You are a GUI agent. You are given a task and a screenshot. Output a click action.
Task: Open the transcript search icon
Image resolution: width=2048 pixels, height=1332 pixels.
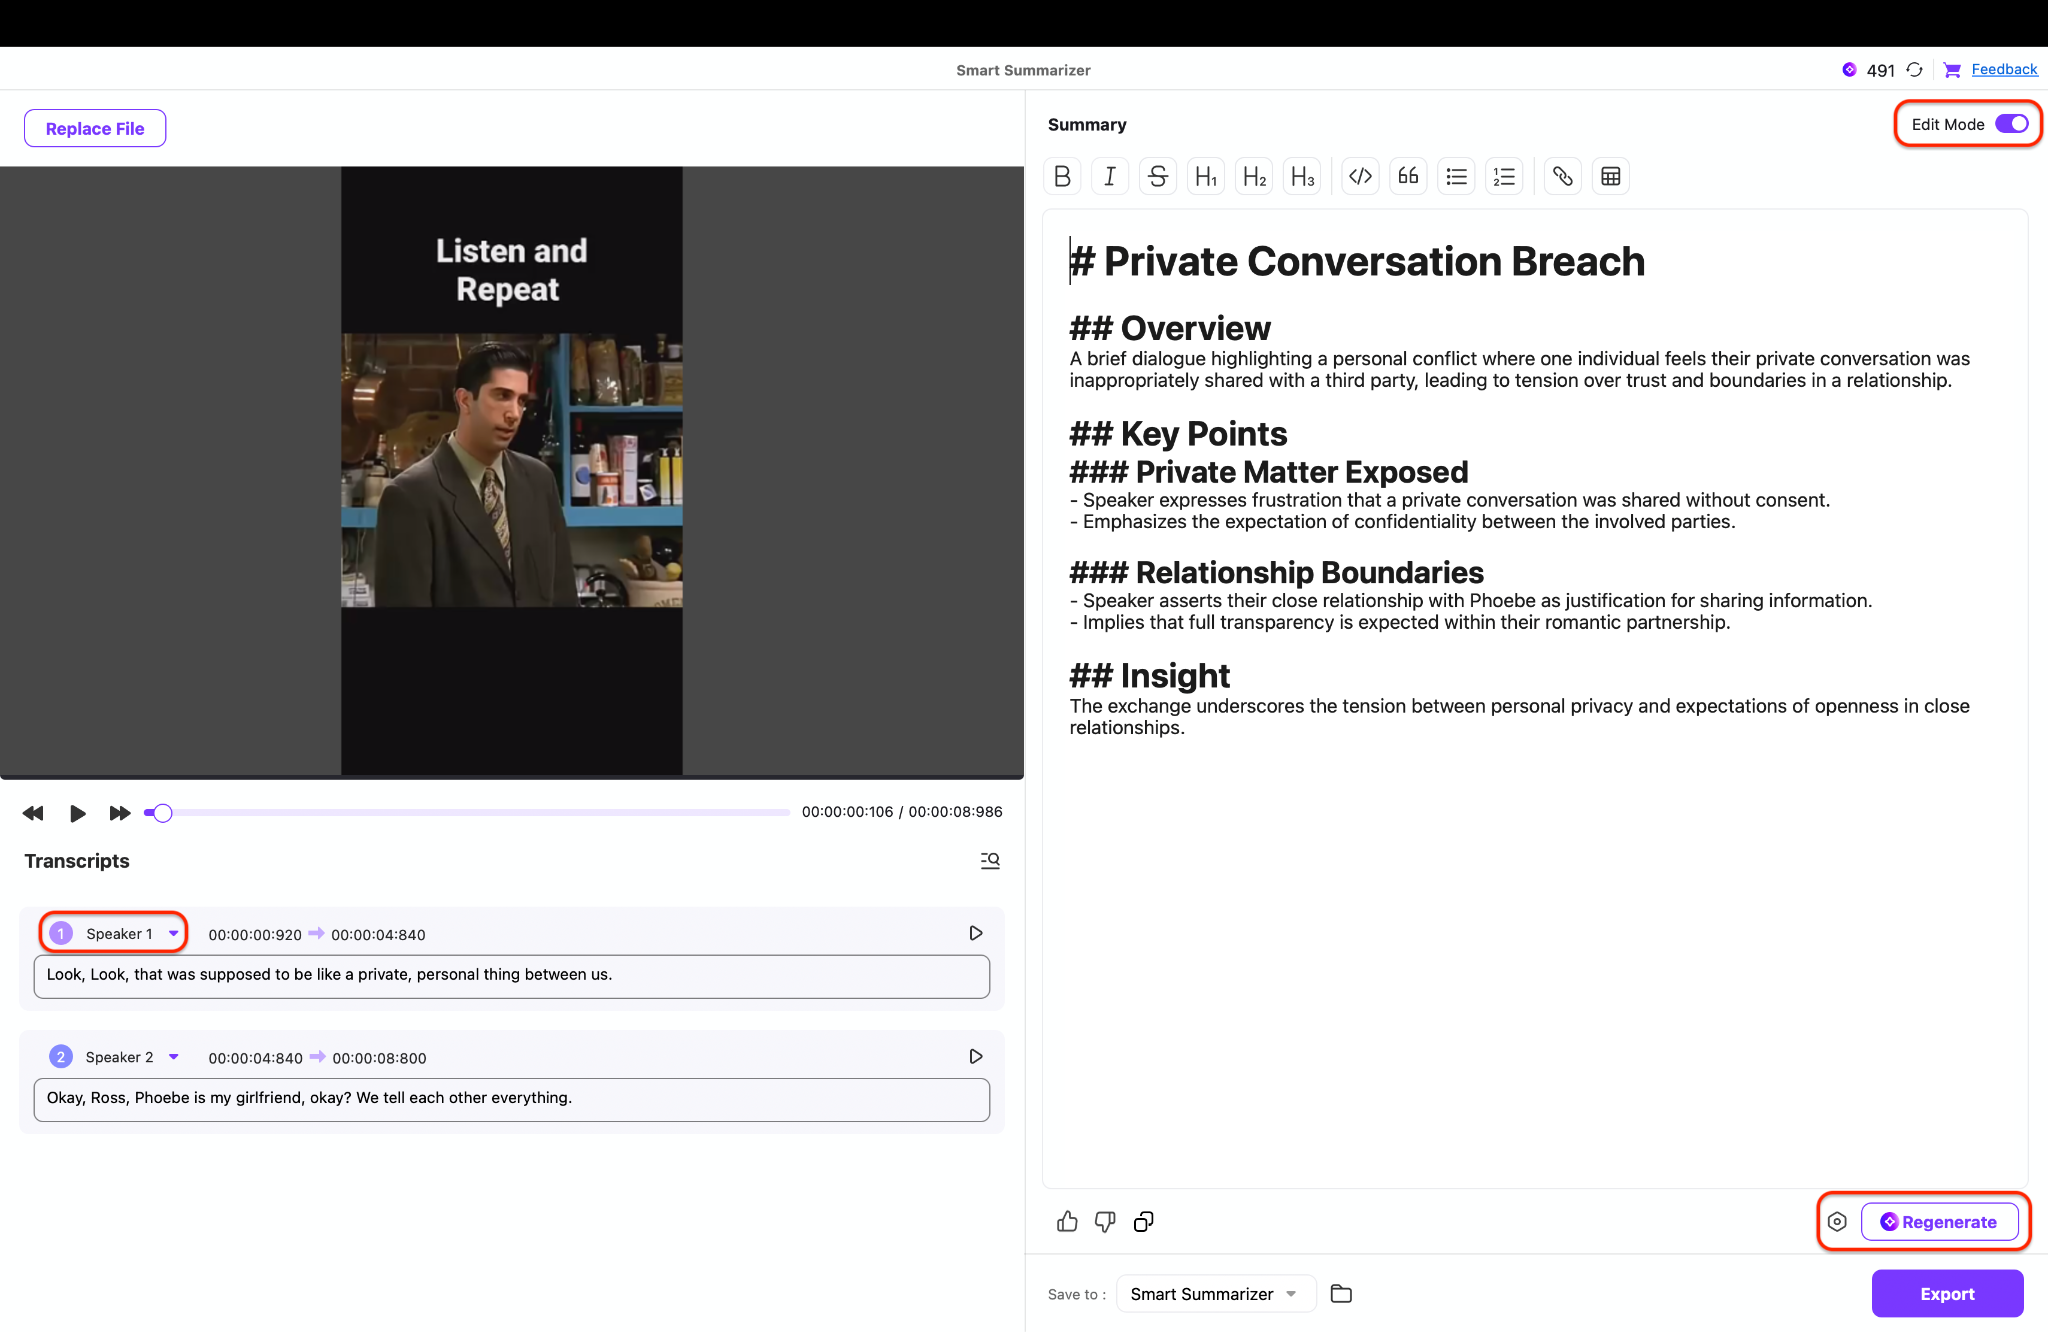990,860
